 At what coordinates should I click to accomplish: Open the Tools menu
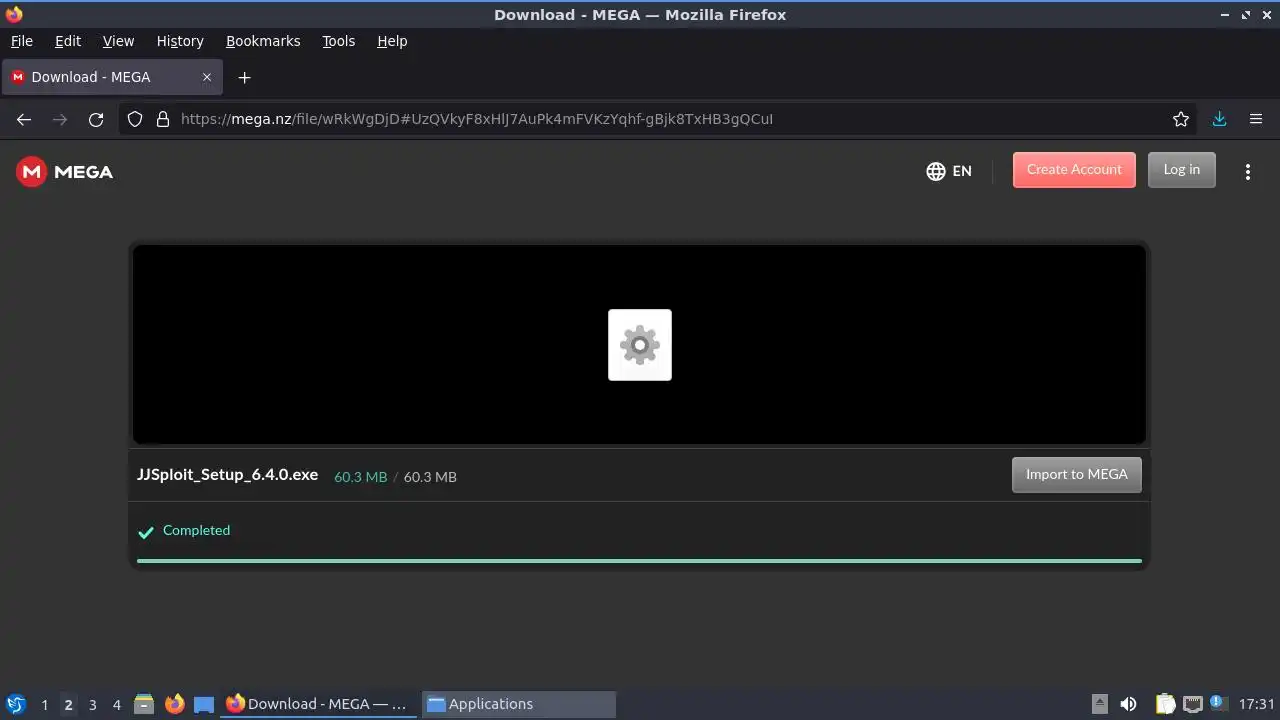[338, 41]
